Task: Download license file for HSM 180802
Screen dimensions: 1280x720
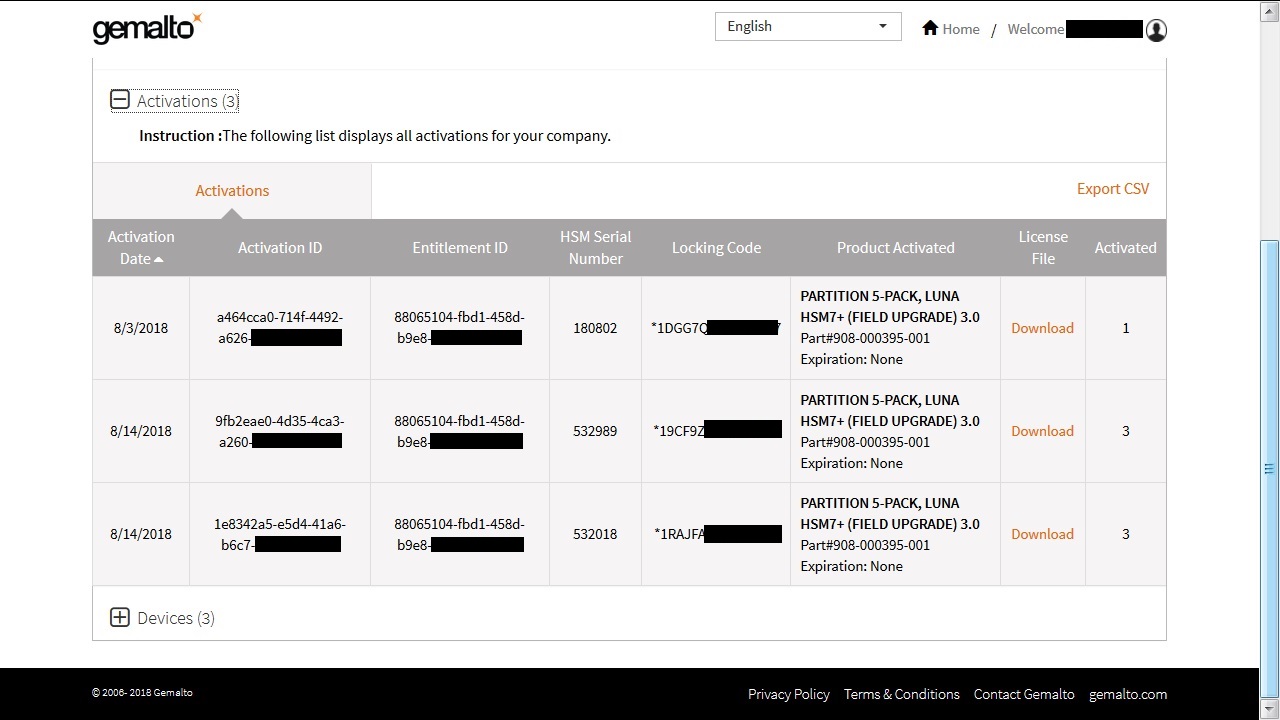Action: pyautogui.click(x=1041, y=328)
